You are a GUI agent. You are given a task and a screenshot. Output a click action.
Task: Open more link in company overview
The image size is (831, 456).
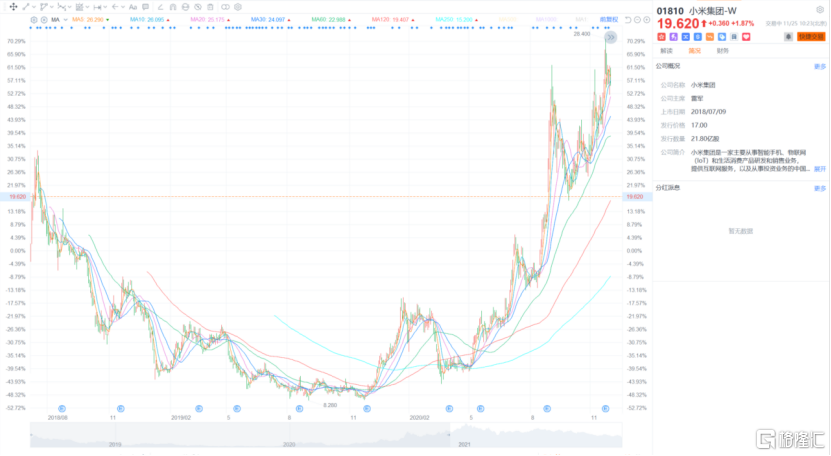coord(820,66)
